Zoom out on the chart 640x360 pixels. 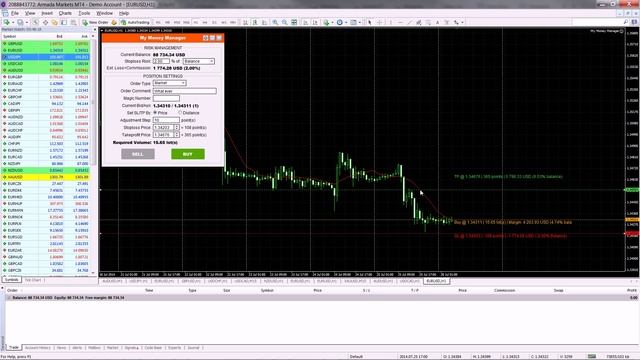(x=284, y=22)
